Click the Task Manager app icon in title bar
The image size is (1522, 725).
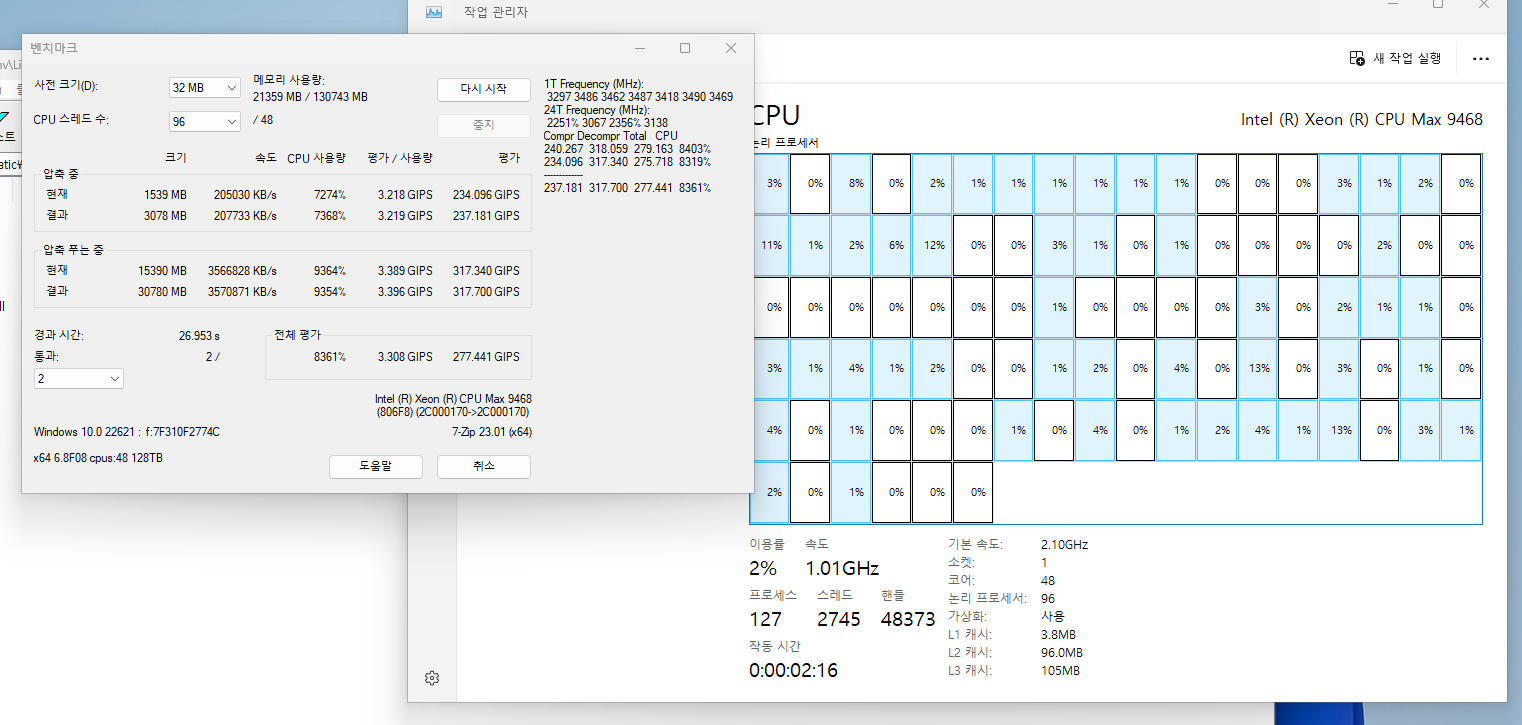coord(433,12)
